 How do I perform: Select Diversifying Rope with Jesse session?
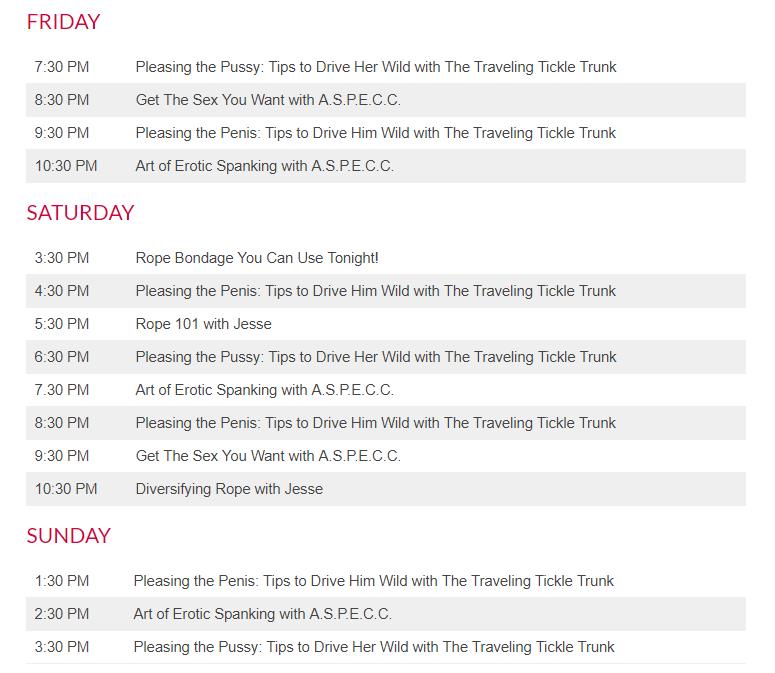pos(229,489)
